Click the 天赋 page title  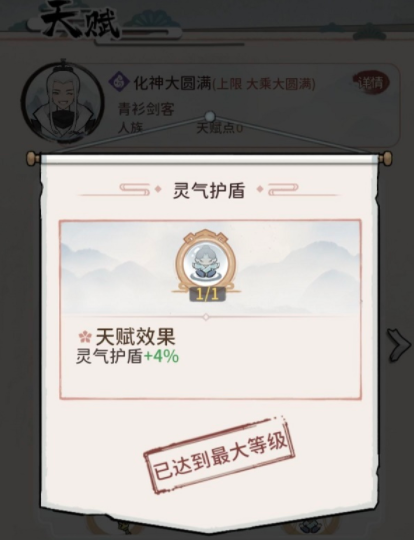tap(81, 23)
